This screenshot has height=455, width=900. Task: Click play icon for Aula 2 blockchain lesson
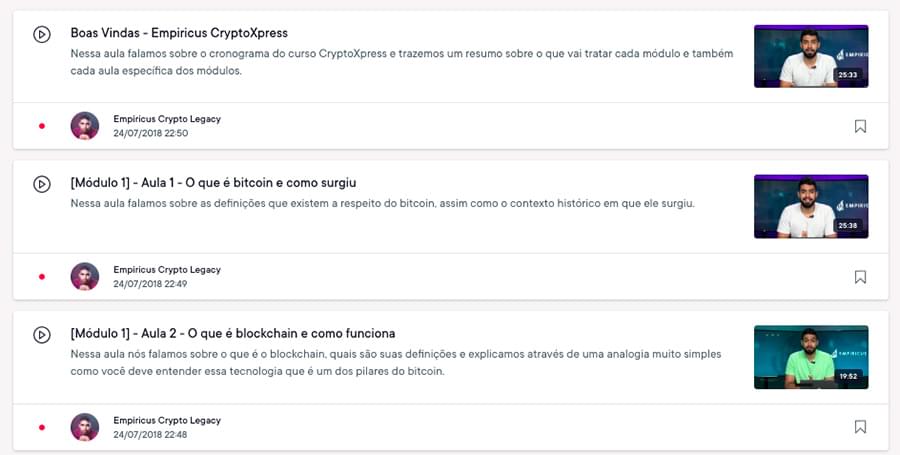coord(41,335)
